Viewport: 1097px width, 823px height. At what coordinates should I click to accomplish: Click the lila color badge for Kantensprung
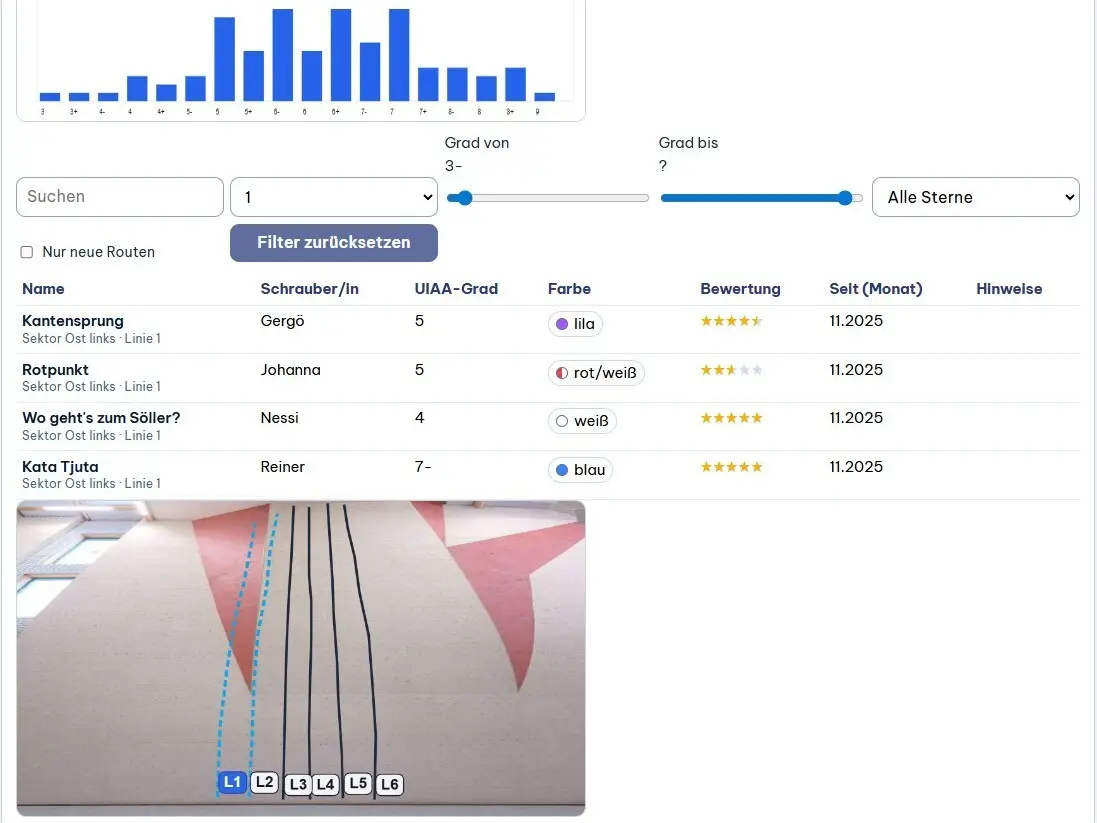click(576, 324)
